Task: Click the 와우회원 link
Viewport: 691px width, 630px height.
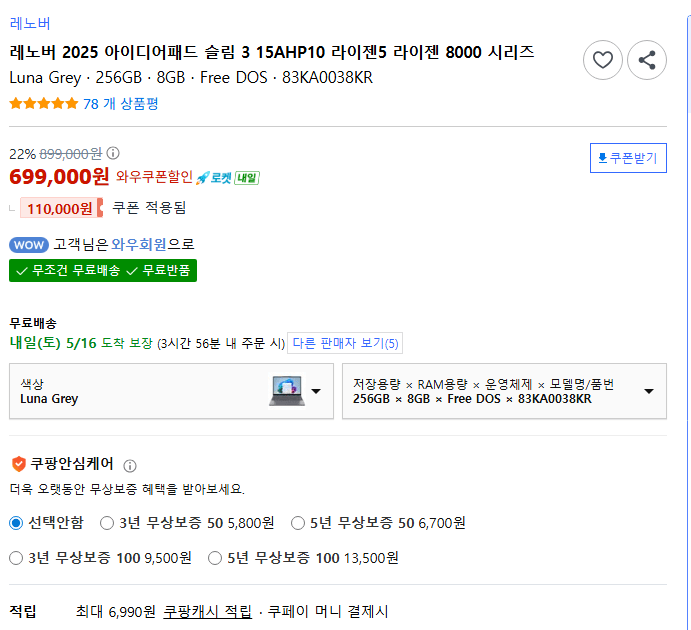Action: tap(138, 244)
